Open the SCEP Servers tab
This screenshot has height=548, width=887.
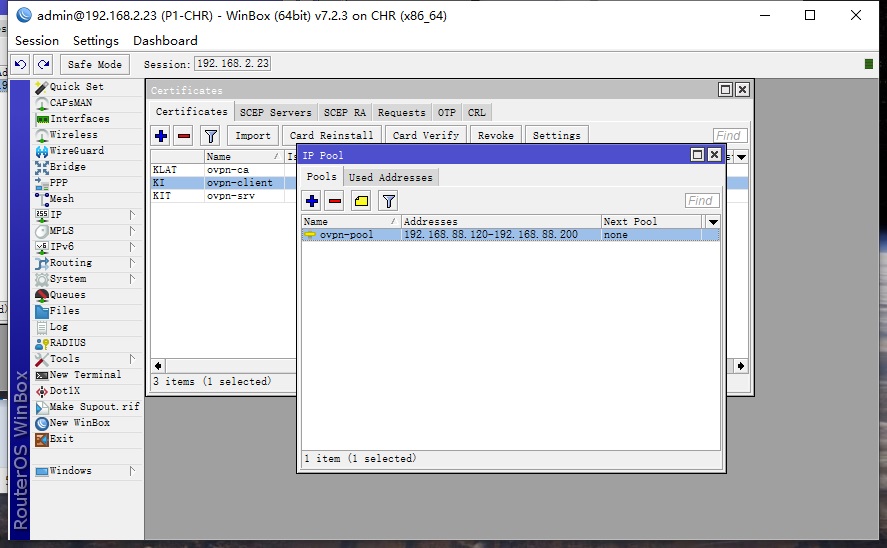[275, 113]
